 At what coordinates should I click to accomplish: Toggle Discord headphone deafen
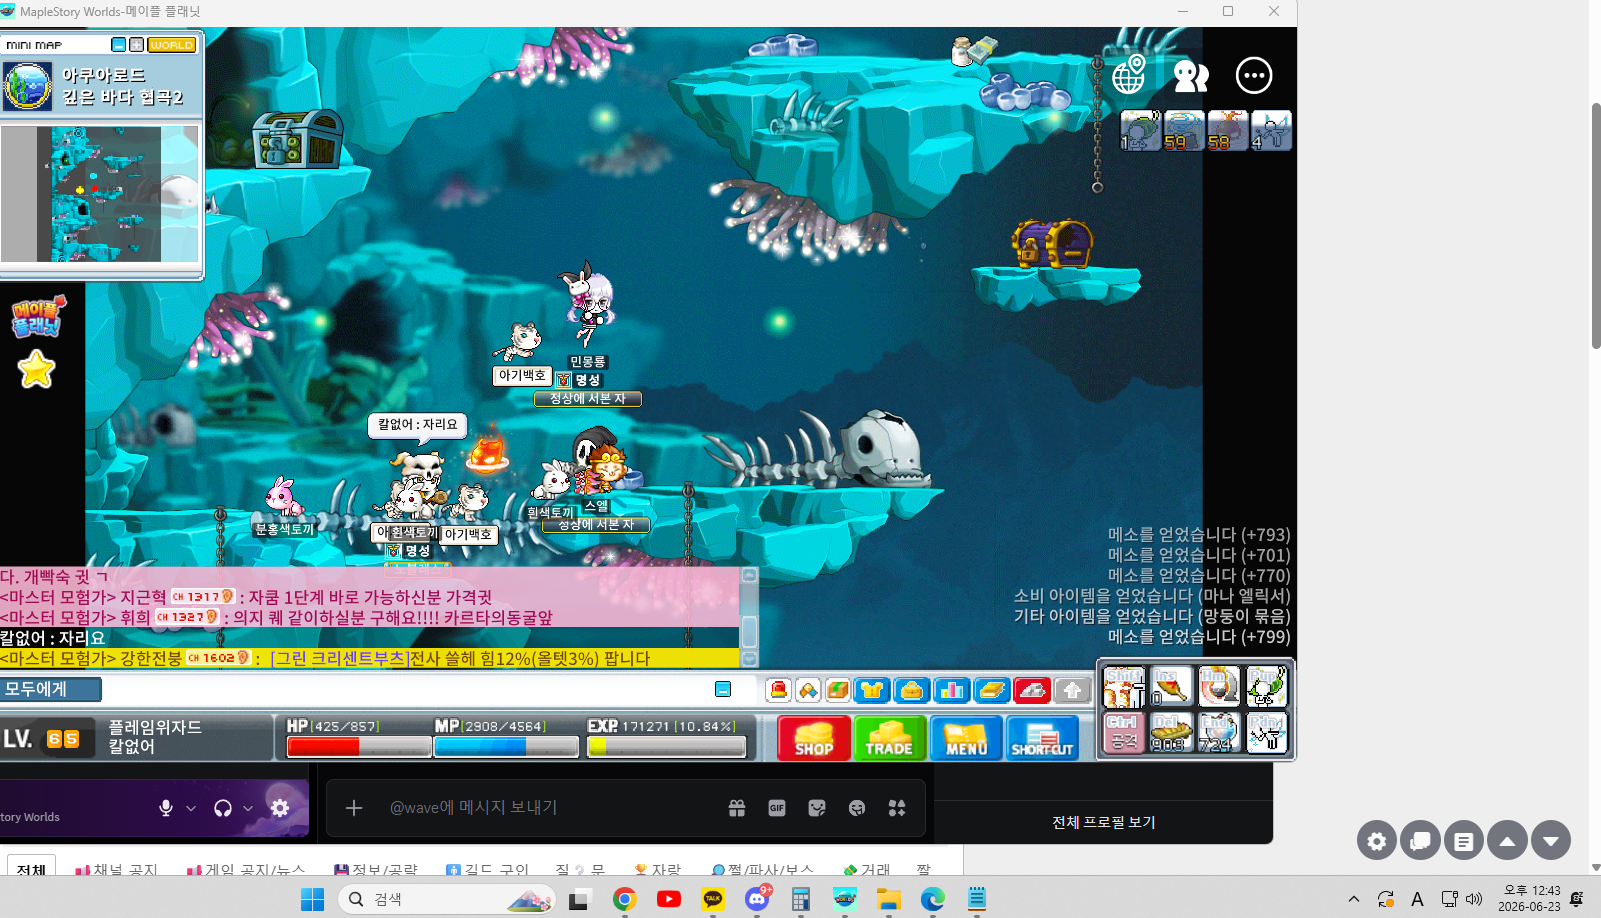tap(223, 808)
